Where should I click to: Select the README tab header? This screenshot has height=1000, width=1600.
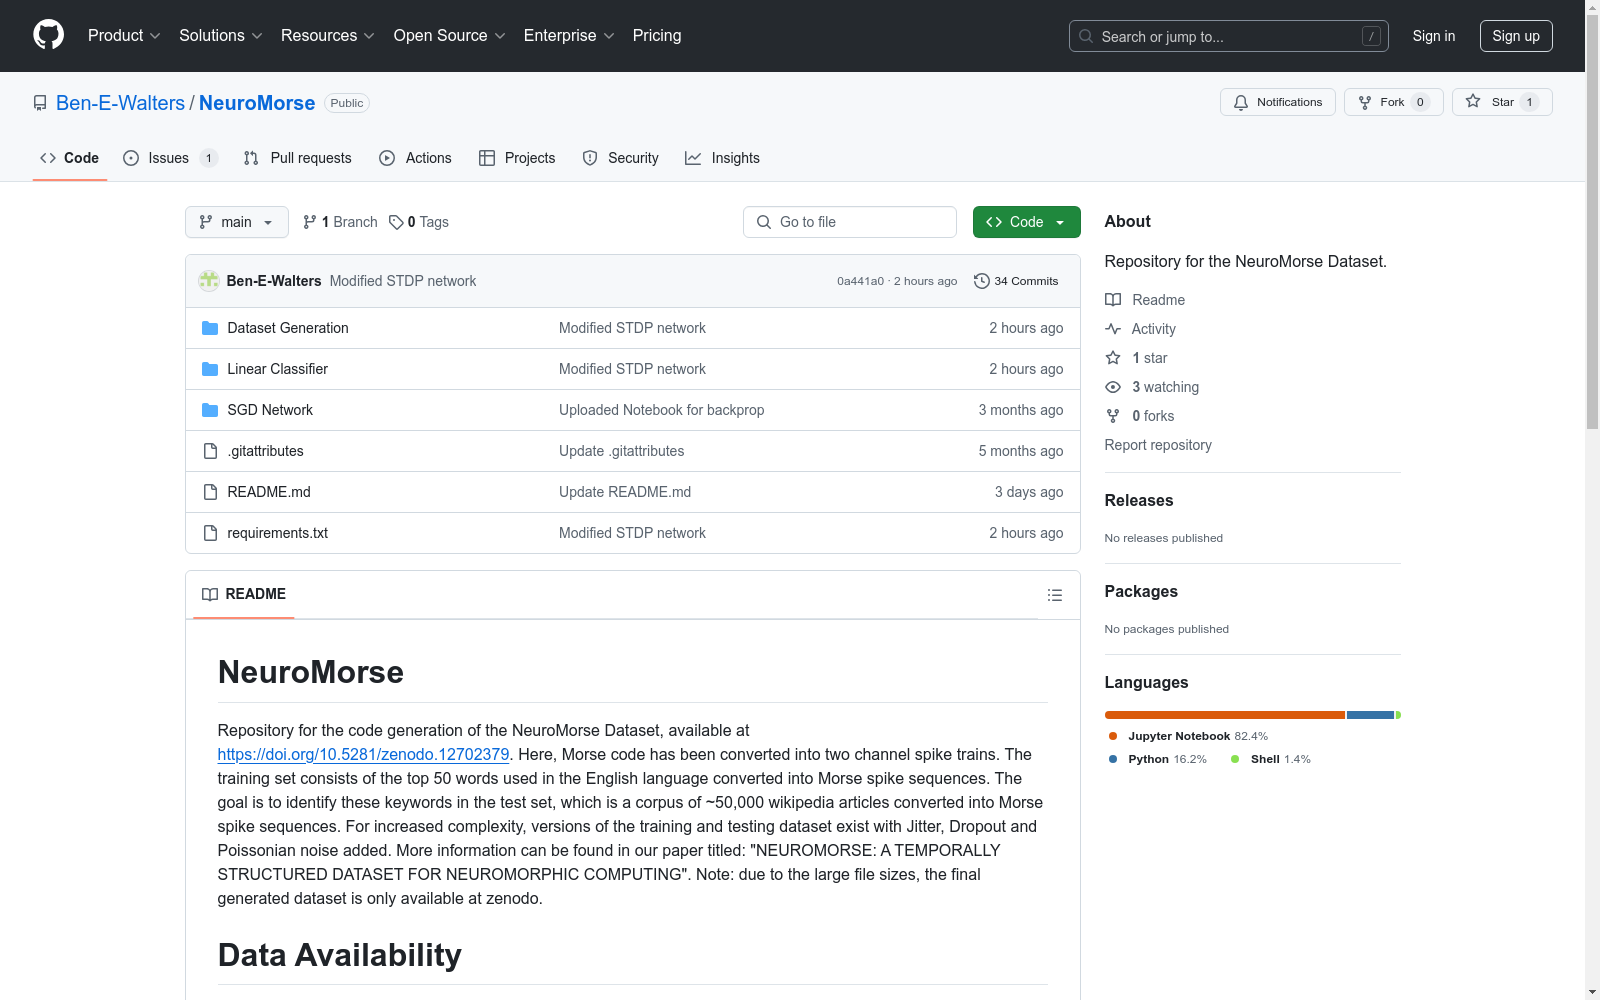[244, 594]
